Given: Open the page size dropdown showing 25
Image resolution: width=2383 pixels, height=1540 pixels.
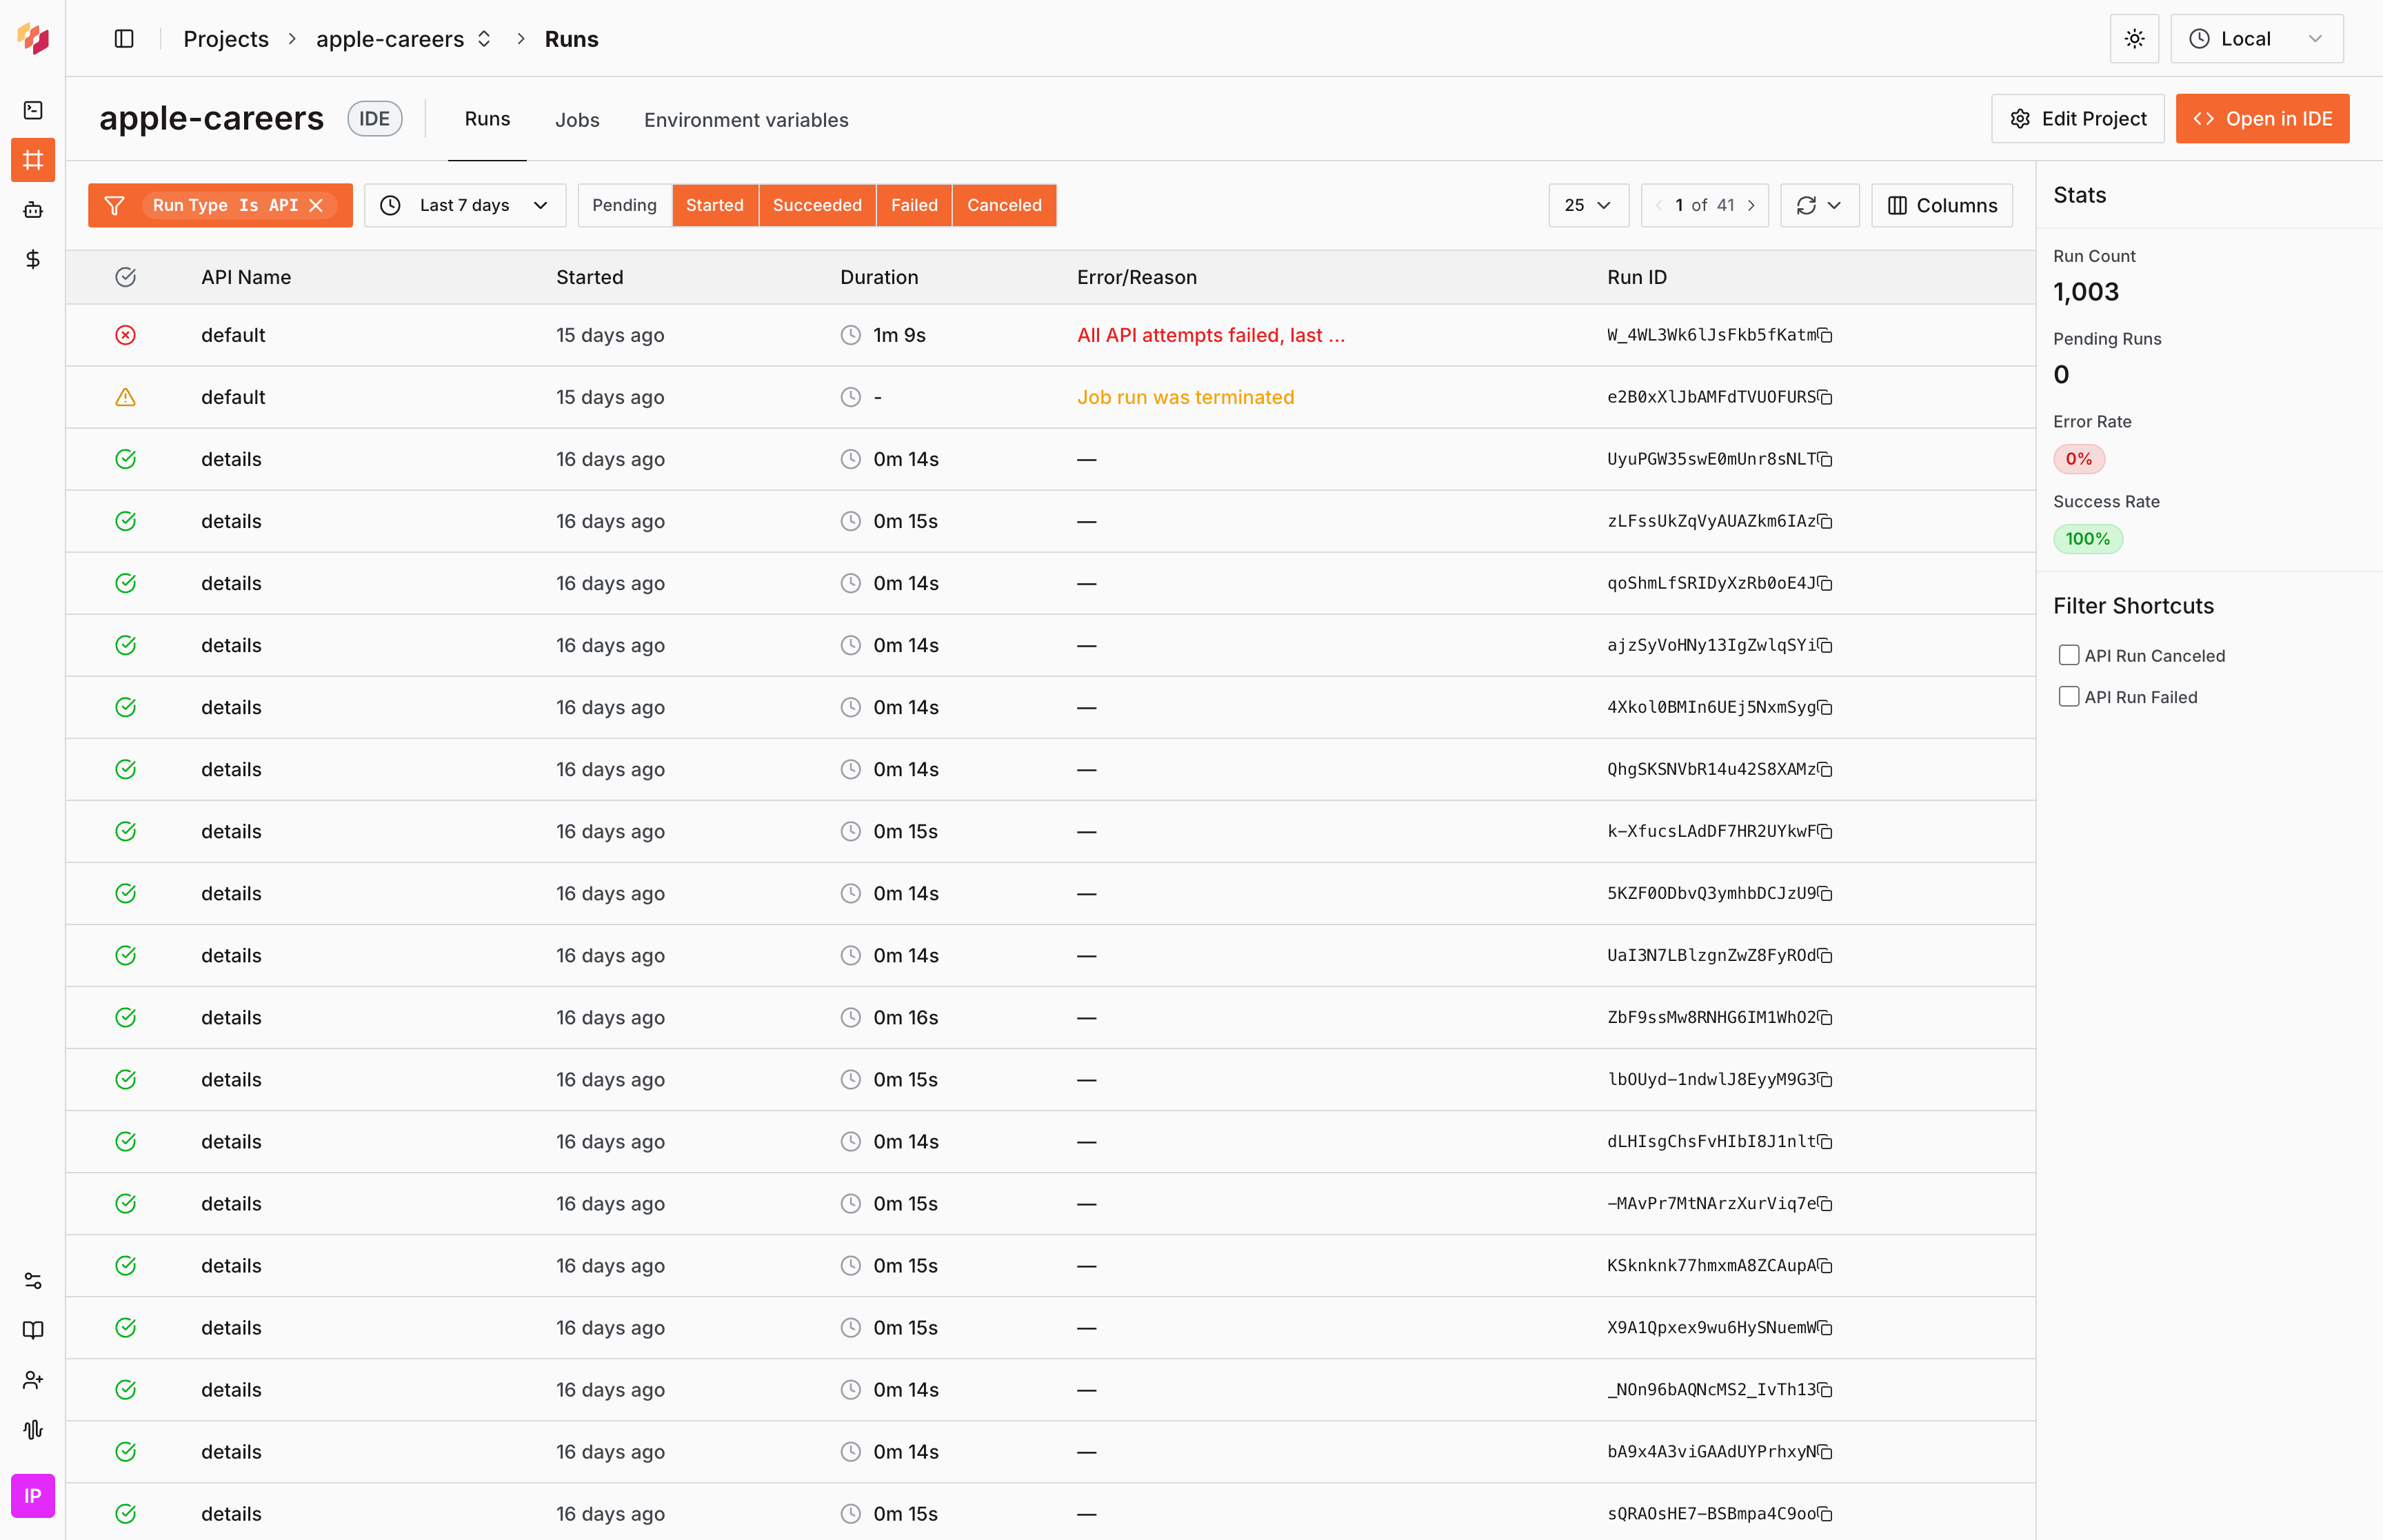Looking at the screenshot, I should pos(1588,205).
